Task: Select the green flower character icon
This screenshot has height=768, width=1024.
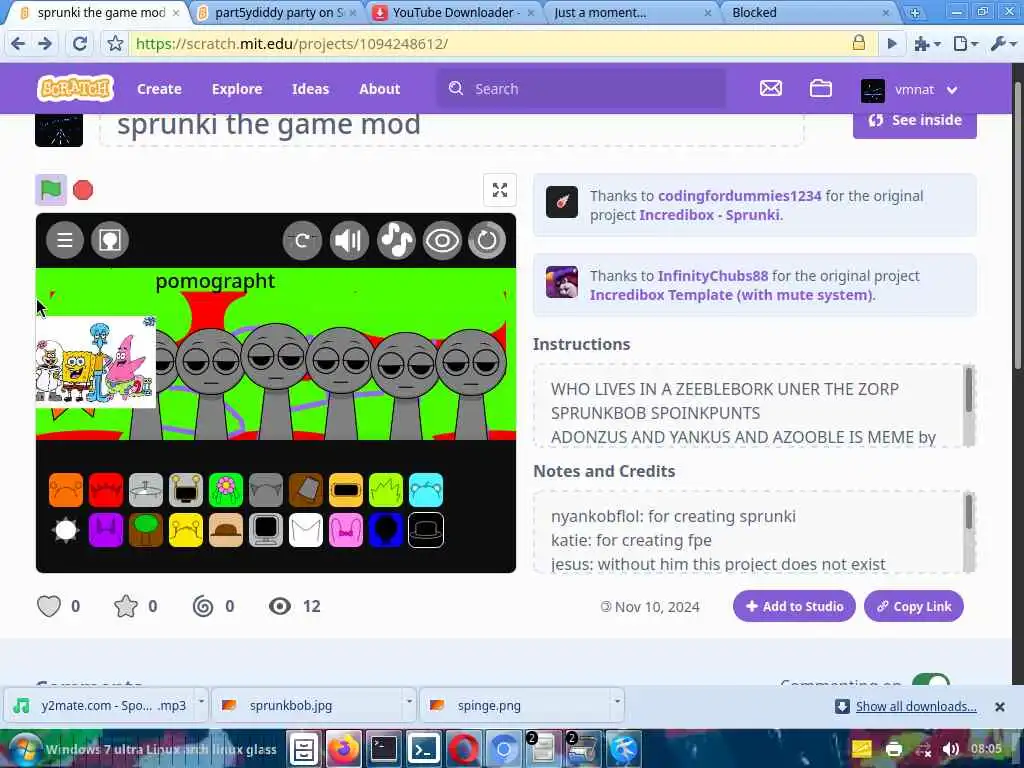Action: (226, 490)
